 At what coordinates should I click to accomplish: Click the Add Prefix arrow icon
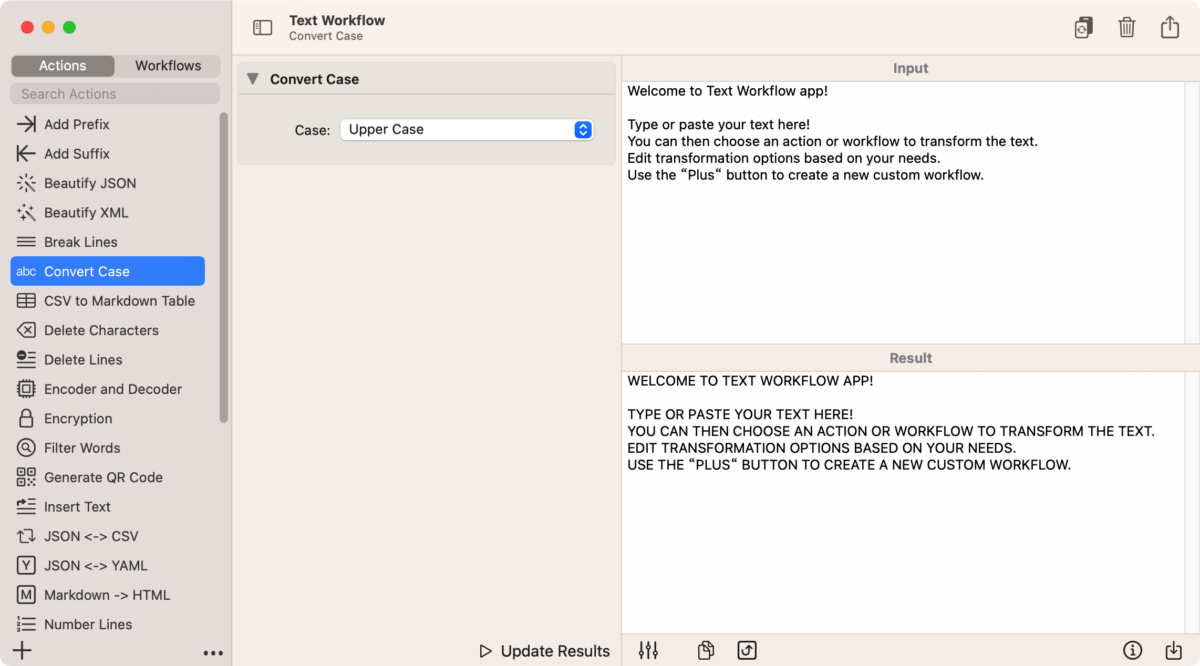click(26, 124)
